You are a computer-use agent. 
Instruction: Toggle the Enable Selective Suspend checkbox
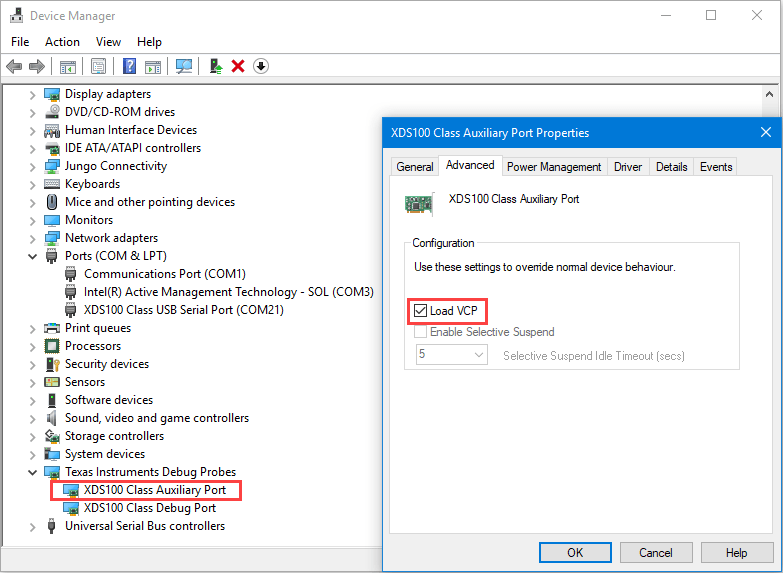[x=420, y=332]
